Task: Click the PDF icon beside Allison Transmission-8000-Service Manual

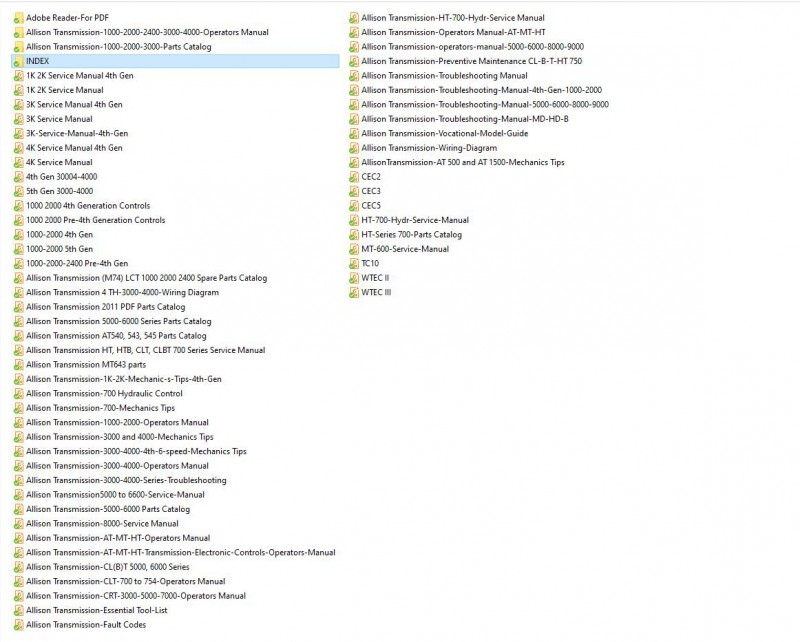Action: point(18,524)
